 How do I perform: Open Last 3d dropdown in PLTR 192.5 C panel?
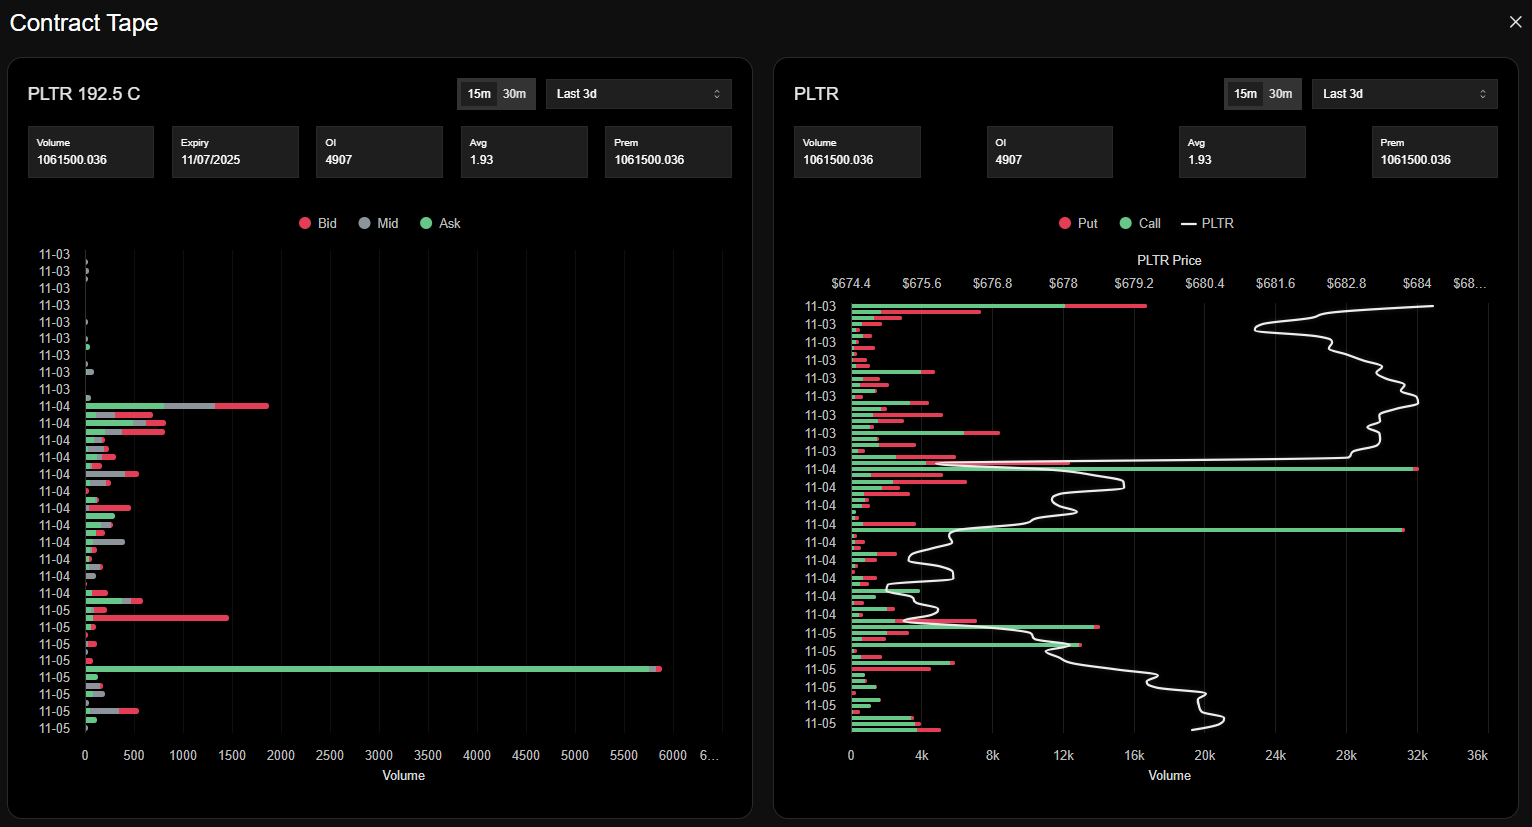coord(638,94)
